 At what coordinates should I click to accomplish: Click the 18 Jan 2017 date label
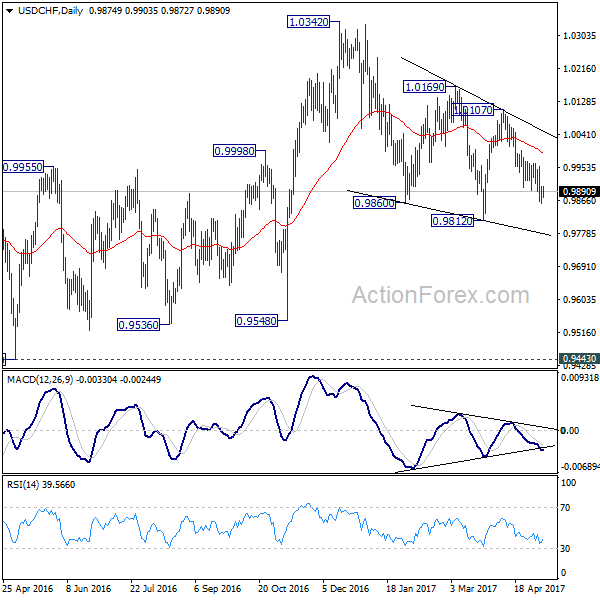[411, 588]
